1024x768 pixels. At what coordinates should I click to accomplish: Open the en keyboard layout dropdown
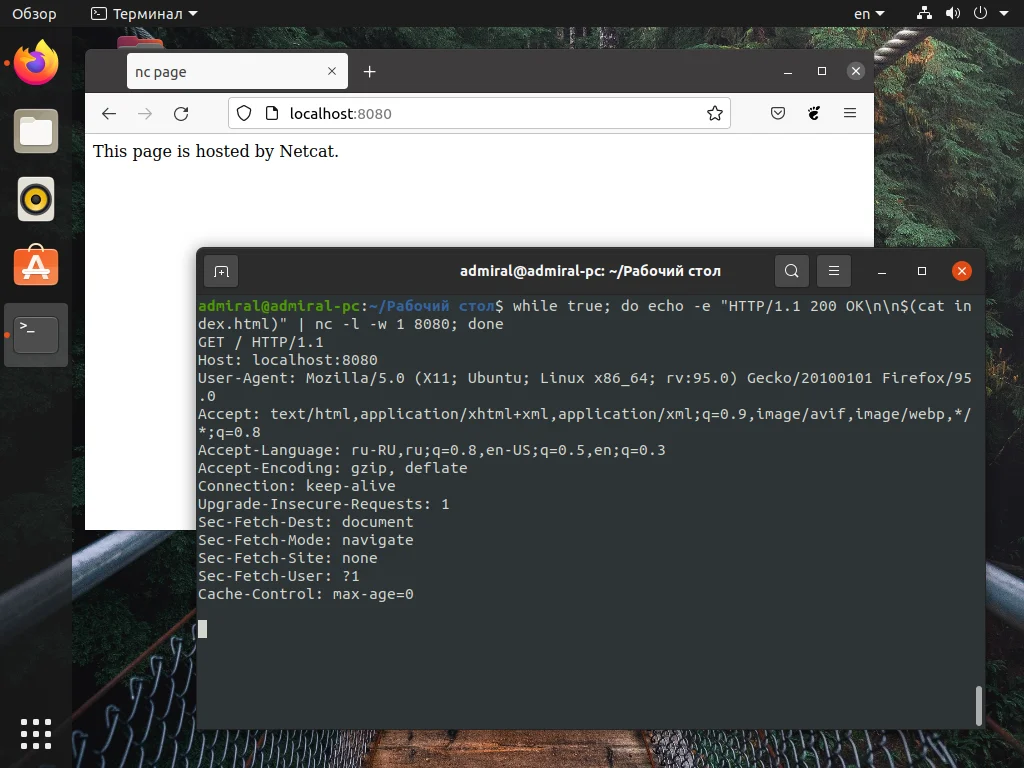(869, 13)
